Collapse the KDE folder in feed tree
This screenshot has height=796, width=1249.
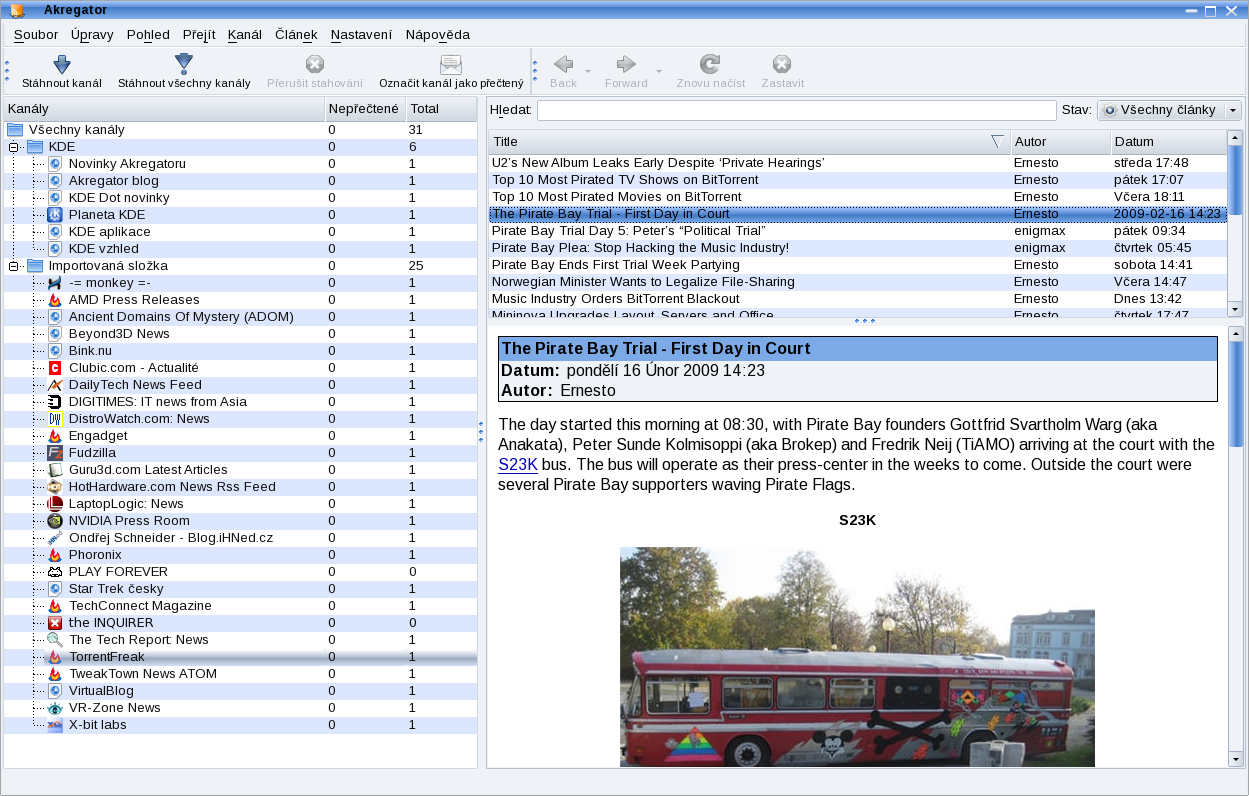14,147
